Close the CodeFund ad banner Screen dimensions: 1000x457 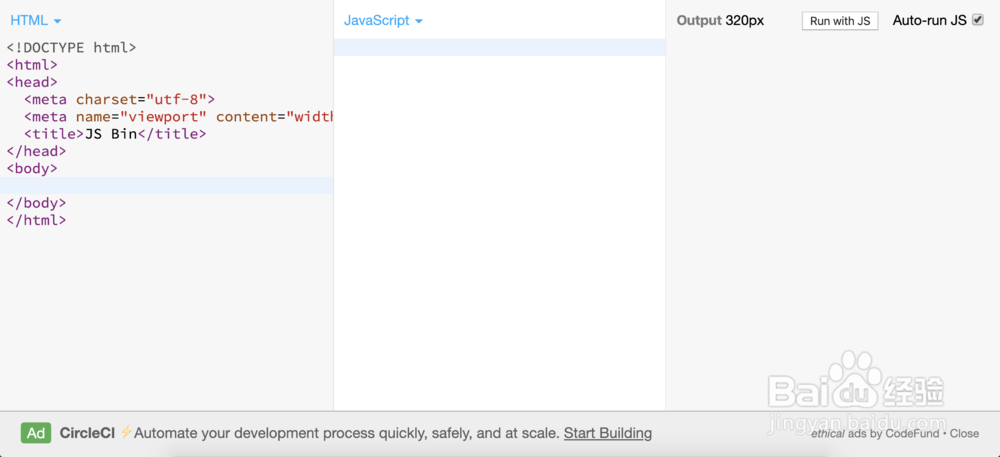[964, 434]
